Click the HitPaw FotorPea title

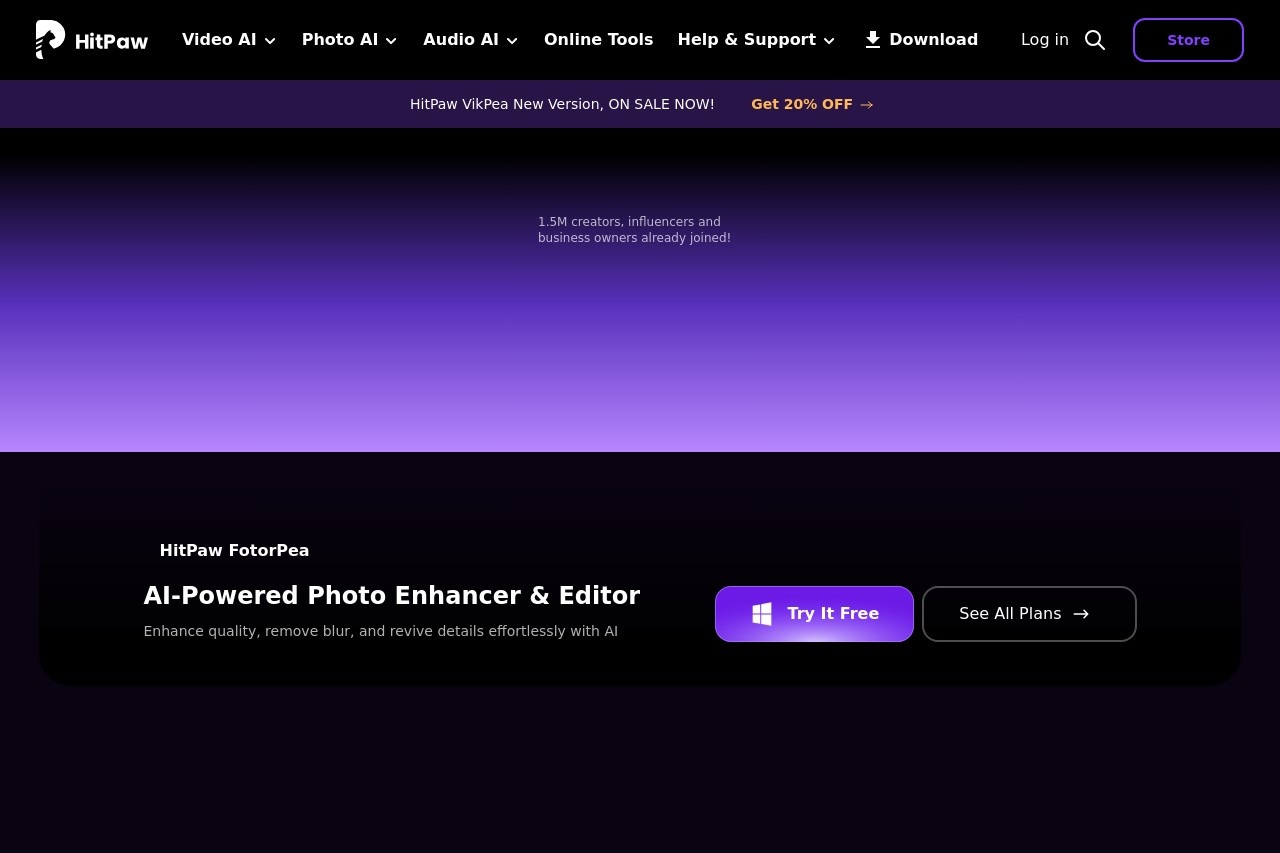pos(234,550)
